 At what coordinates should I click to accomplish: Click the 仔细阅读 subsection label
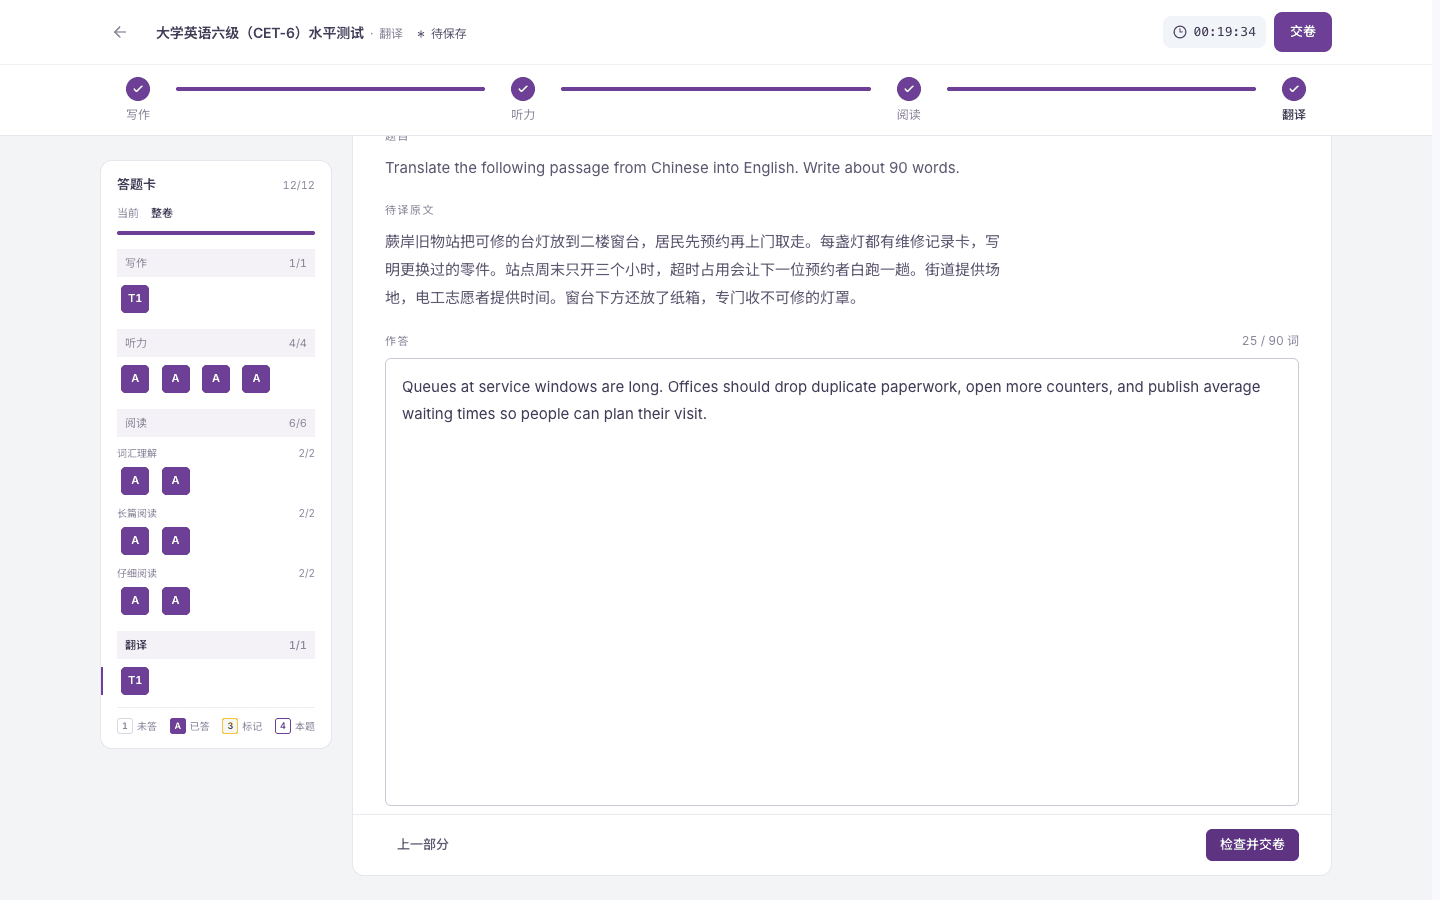(x=137, y=573)
